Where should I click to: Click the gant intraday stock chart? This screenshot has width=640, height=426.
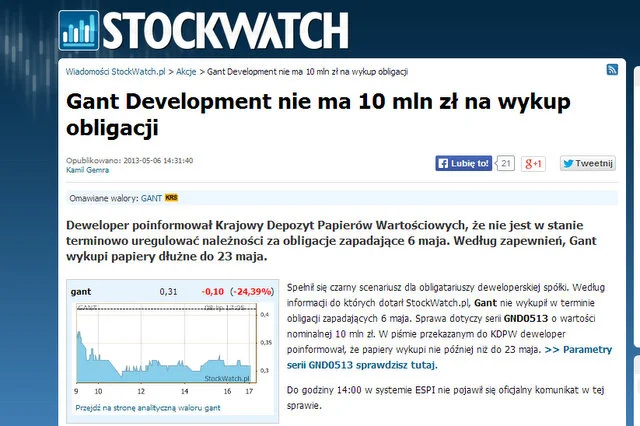coord(167,343)
